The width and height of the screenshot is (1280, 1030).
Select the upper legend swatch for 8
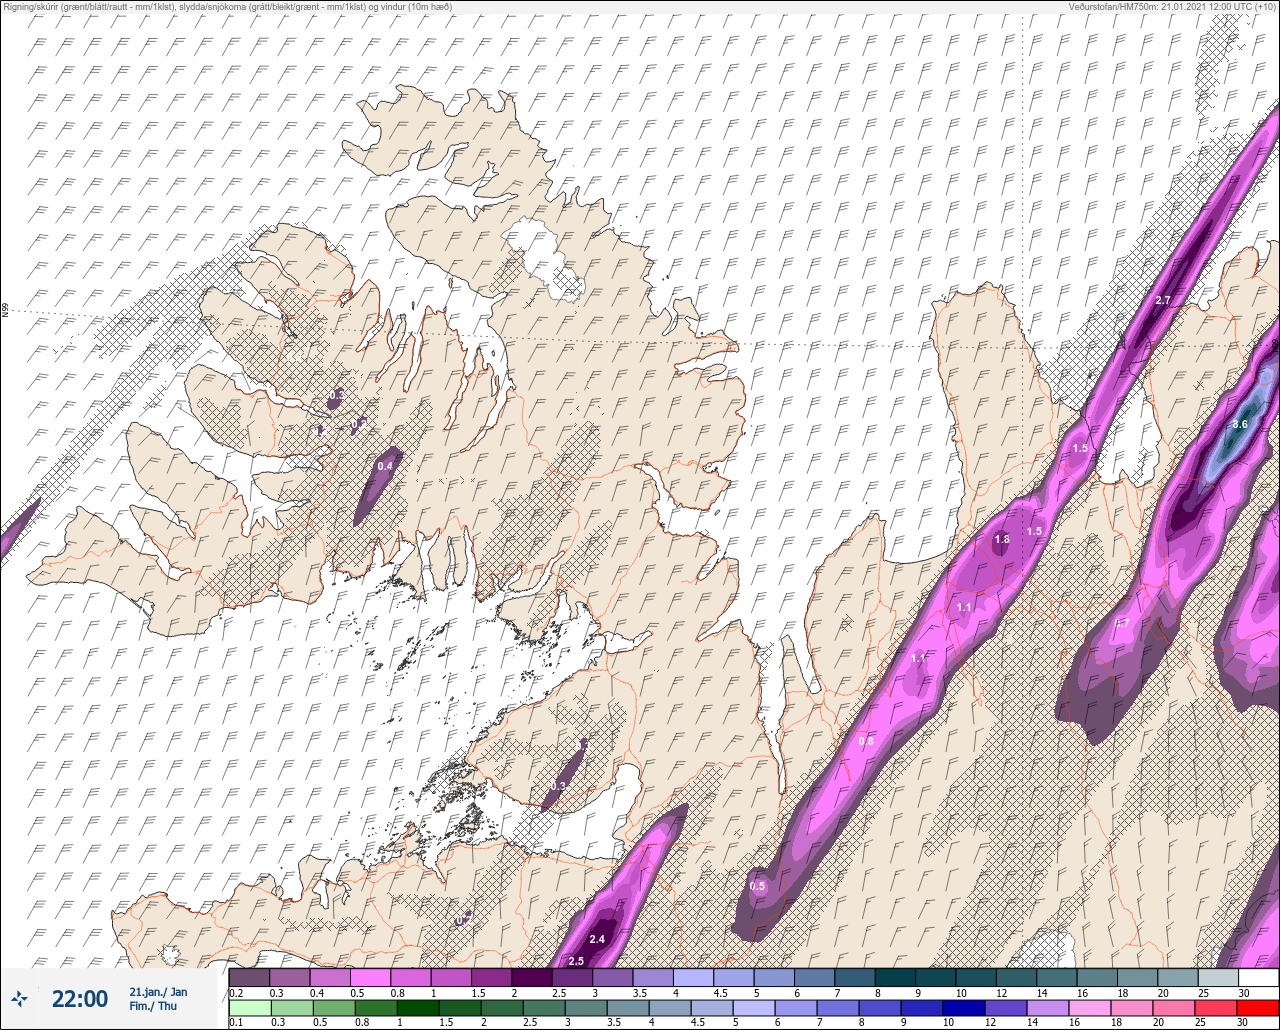(895, 977)
